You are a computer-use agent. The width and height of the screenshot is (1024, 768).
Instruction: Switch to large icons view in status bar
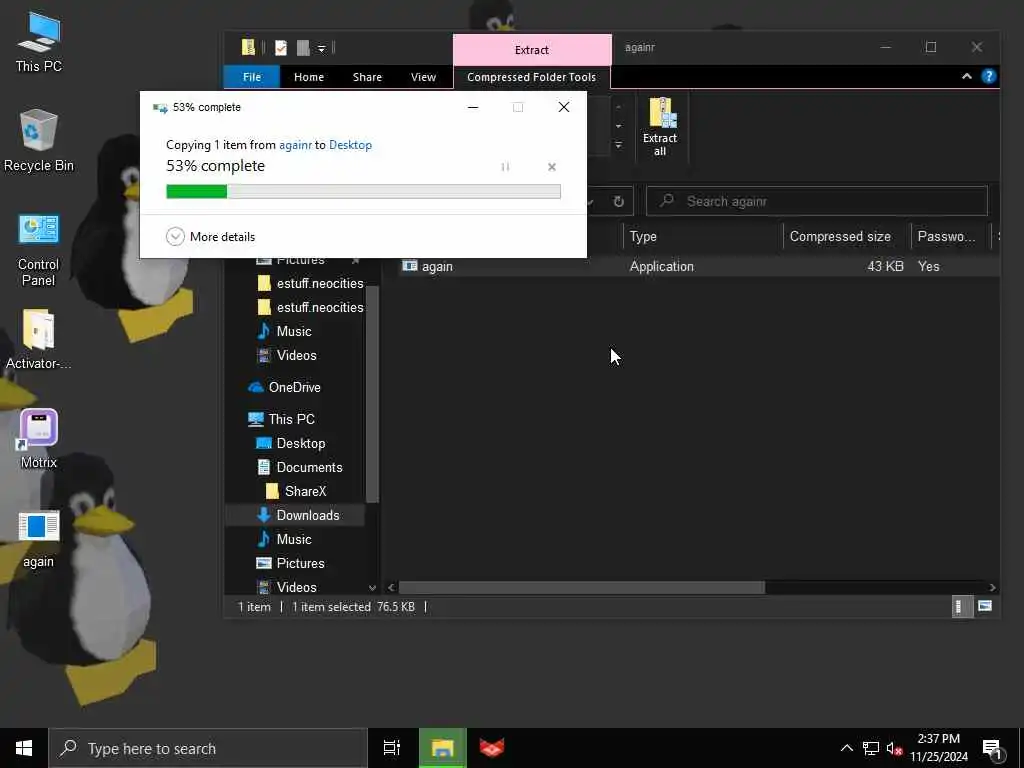tap(985, 607)
